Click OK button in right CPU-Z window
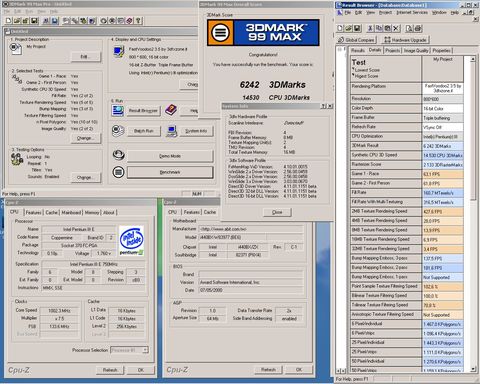The height and width of the screenshot is (384, 480). coord(299,369)
